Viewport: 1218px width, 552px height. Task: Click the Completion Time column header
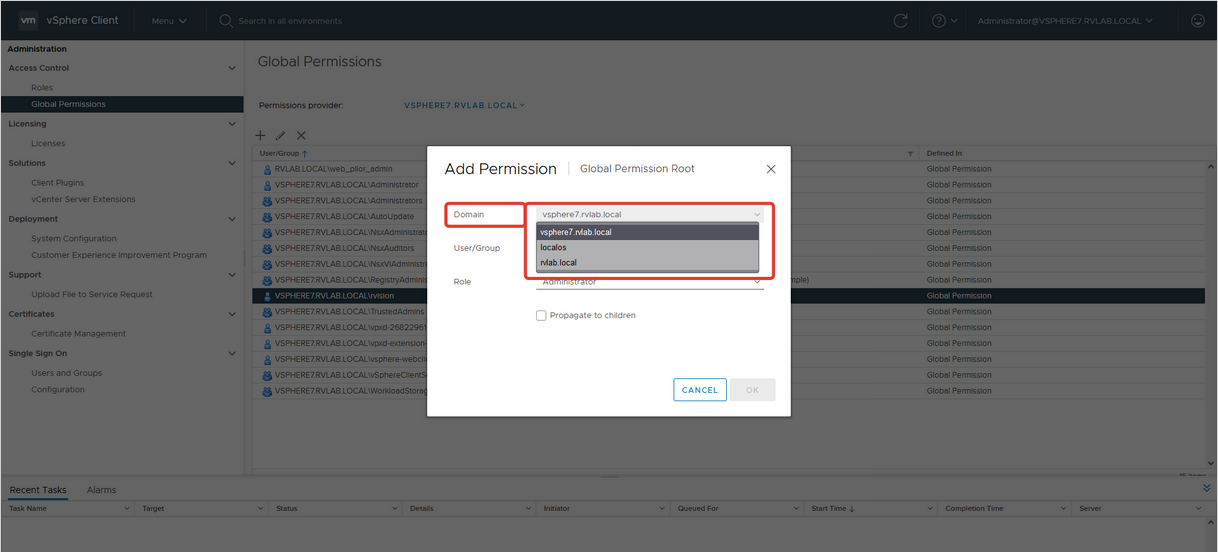click(x=974, y=508)
